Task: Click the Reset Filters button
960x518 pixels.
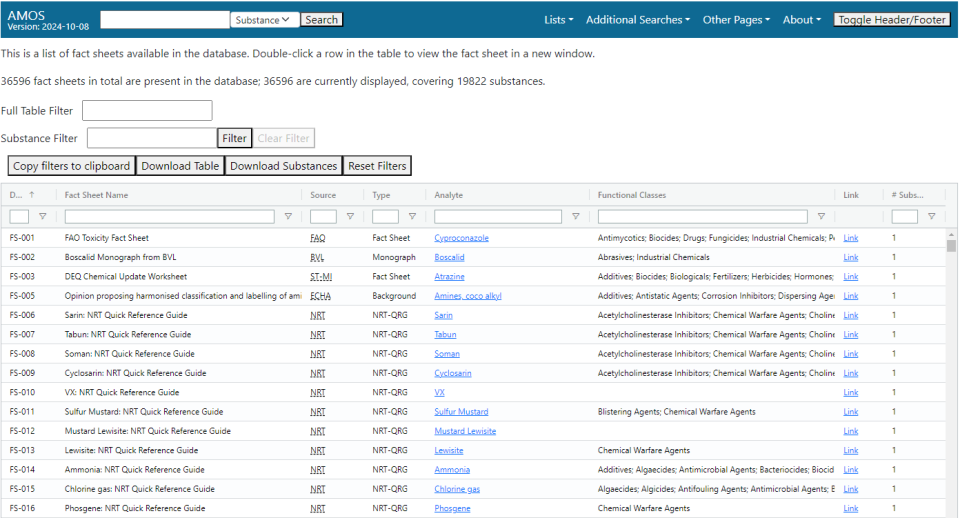Action: [377, 166]
